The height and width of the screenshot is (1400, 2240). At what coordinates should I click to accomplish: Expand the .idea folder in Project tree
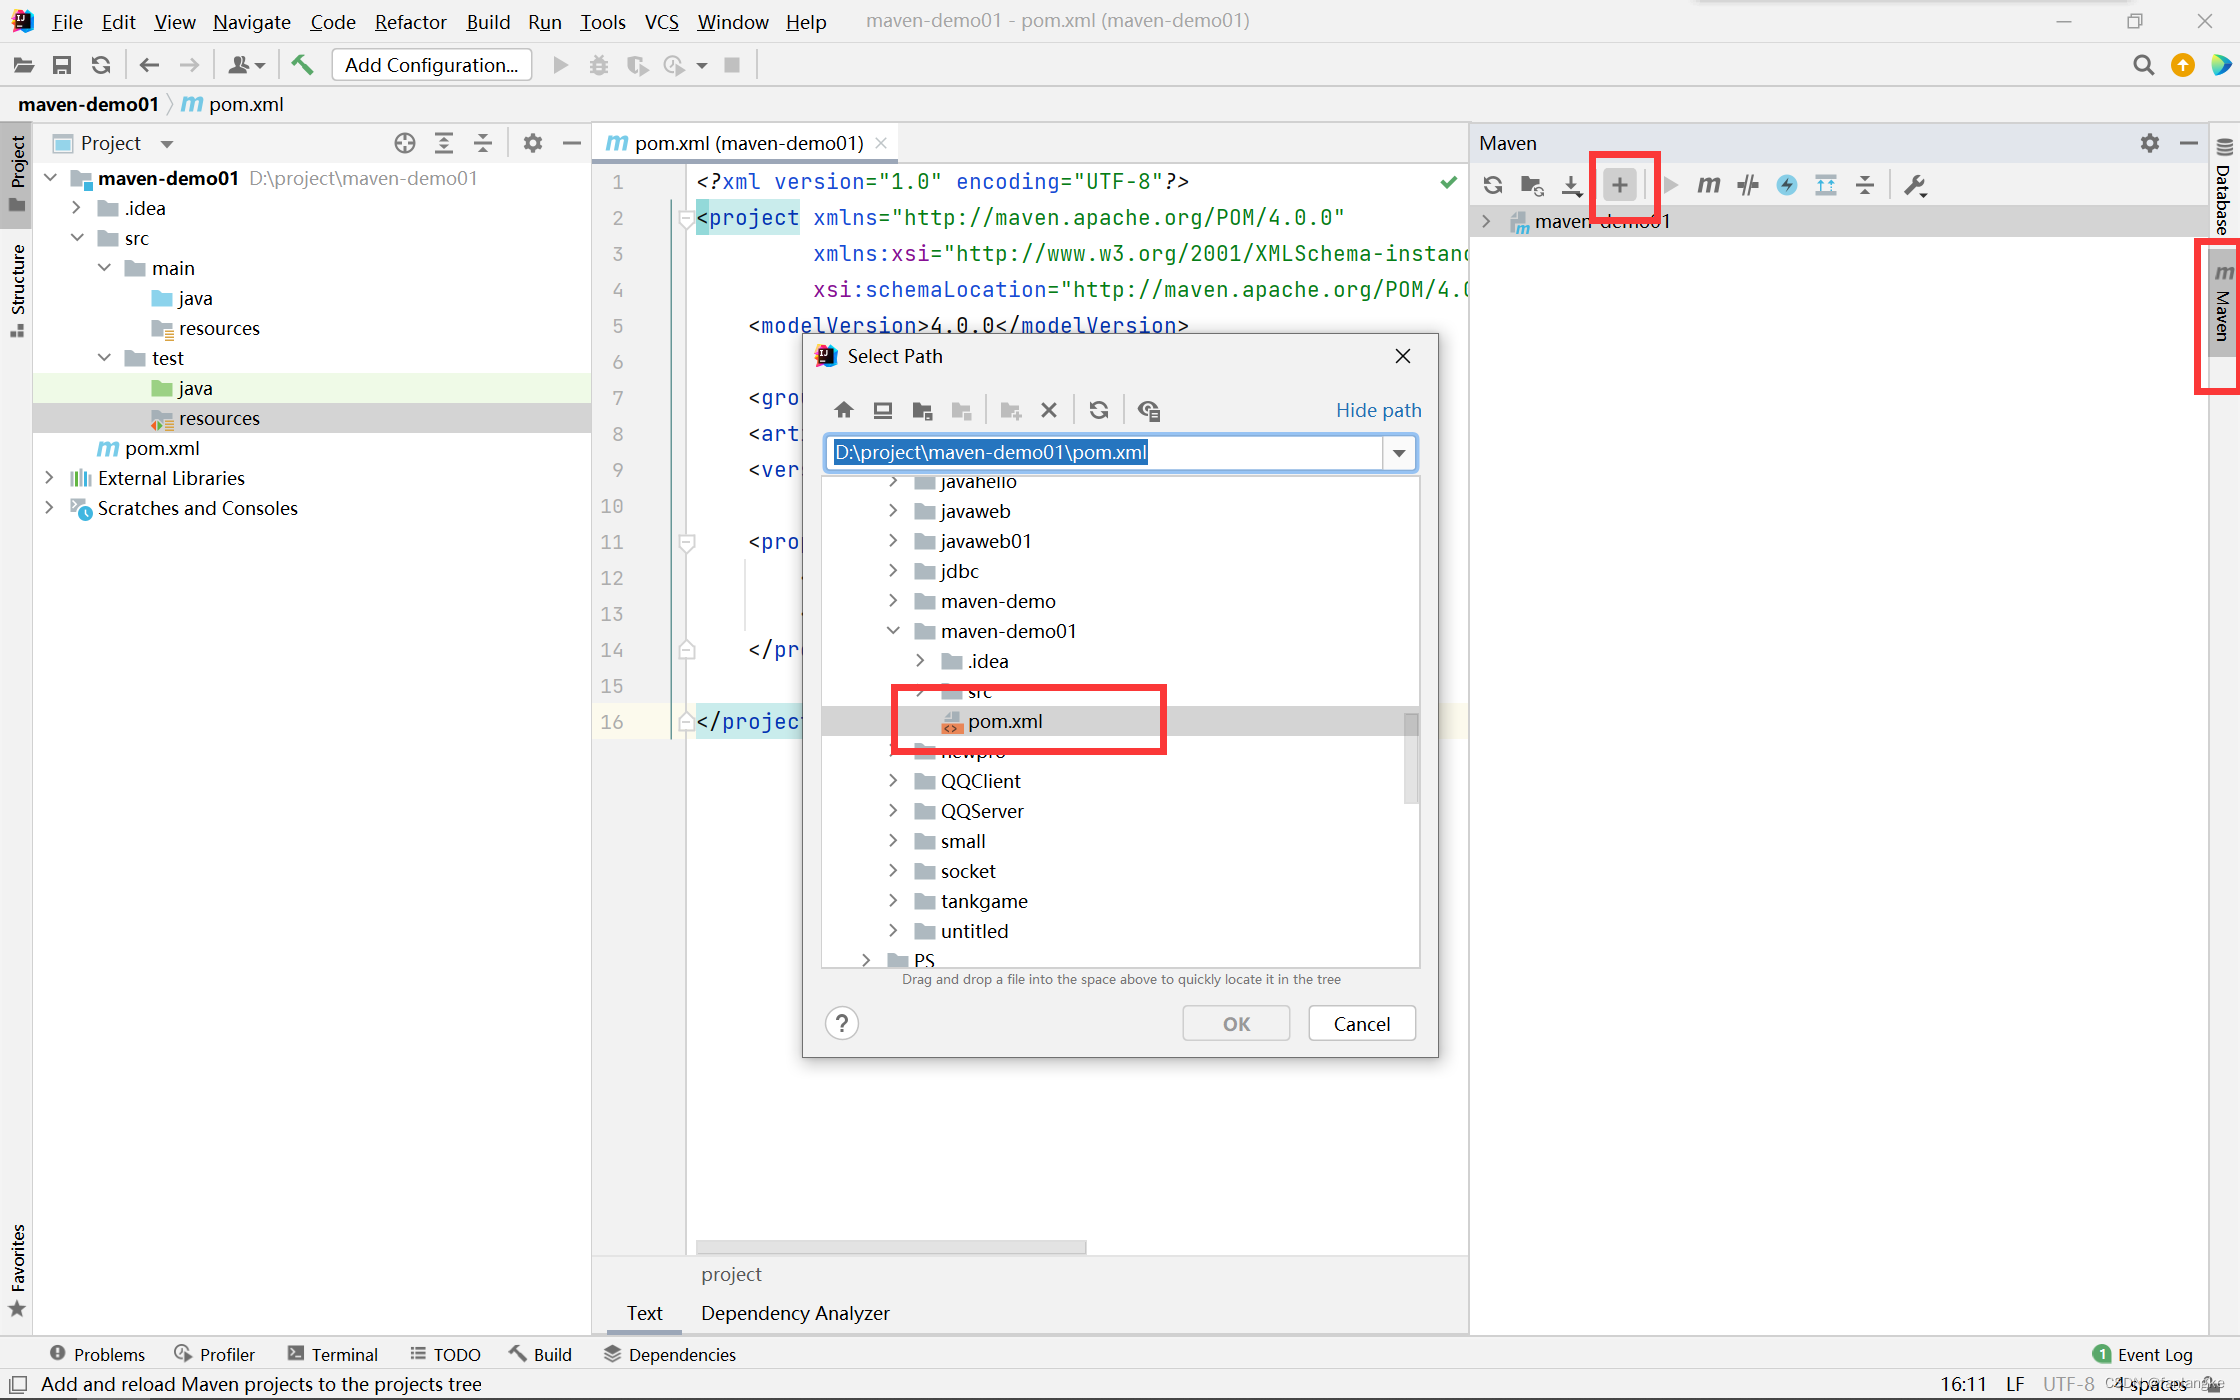(78, 208)
